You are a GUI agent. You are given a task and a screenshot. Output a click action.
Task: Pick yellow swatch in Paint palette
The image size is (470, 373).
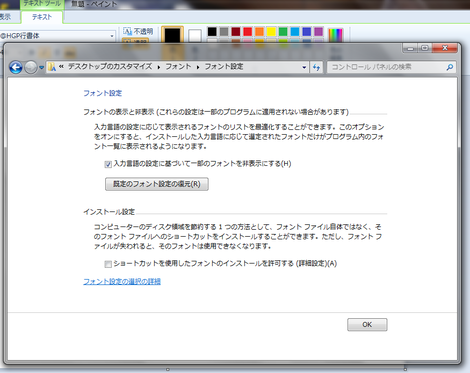point(271,32)
